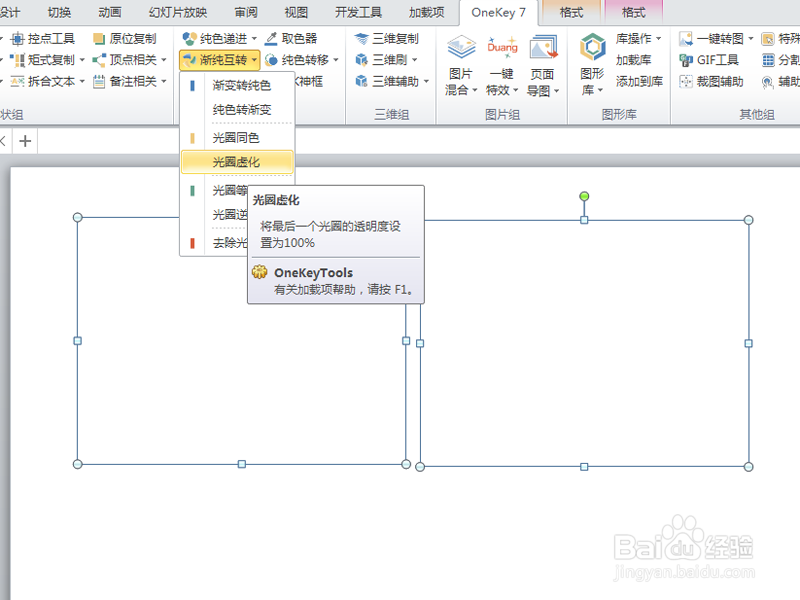Screen dimensions: 800x600
Task: Click the 顶点相关 icon
Action: click(x=99, y=60)
